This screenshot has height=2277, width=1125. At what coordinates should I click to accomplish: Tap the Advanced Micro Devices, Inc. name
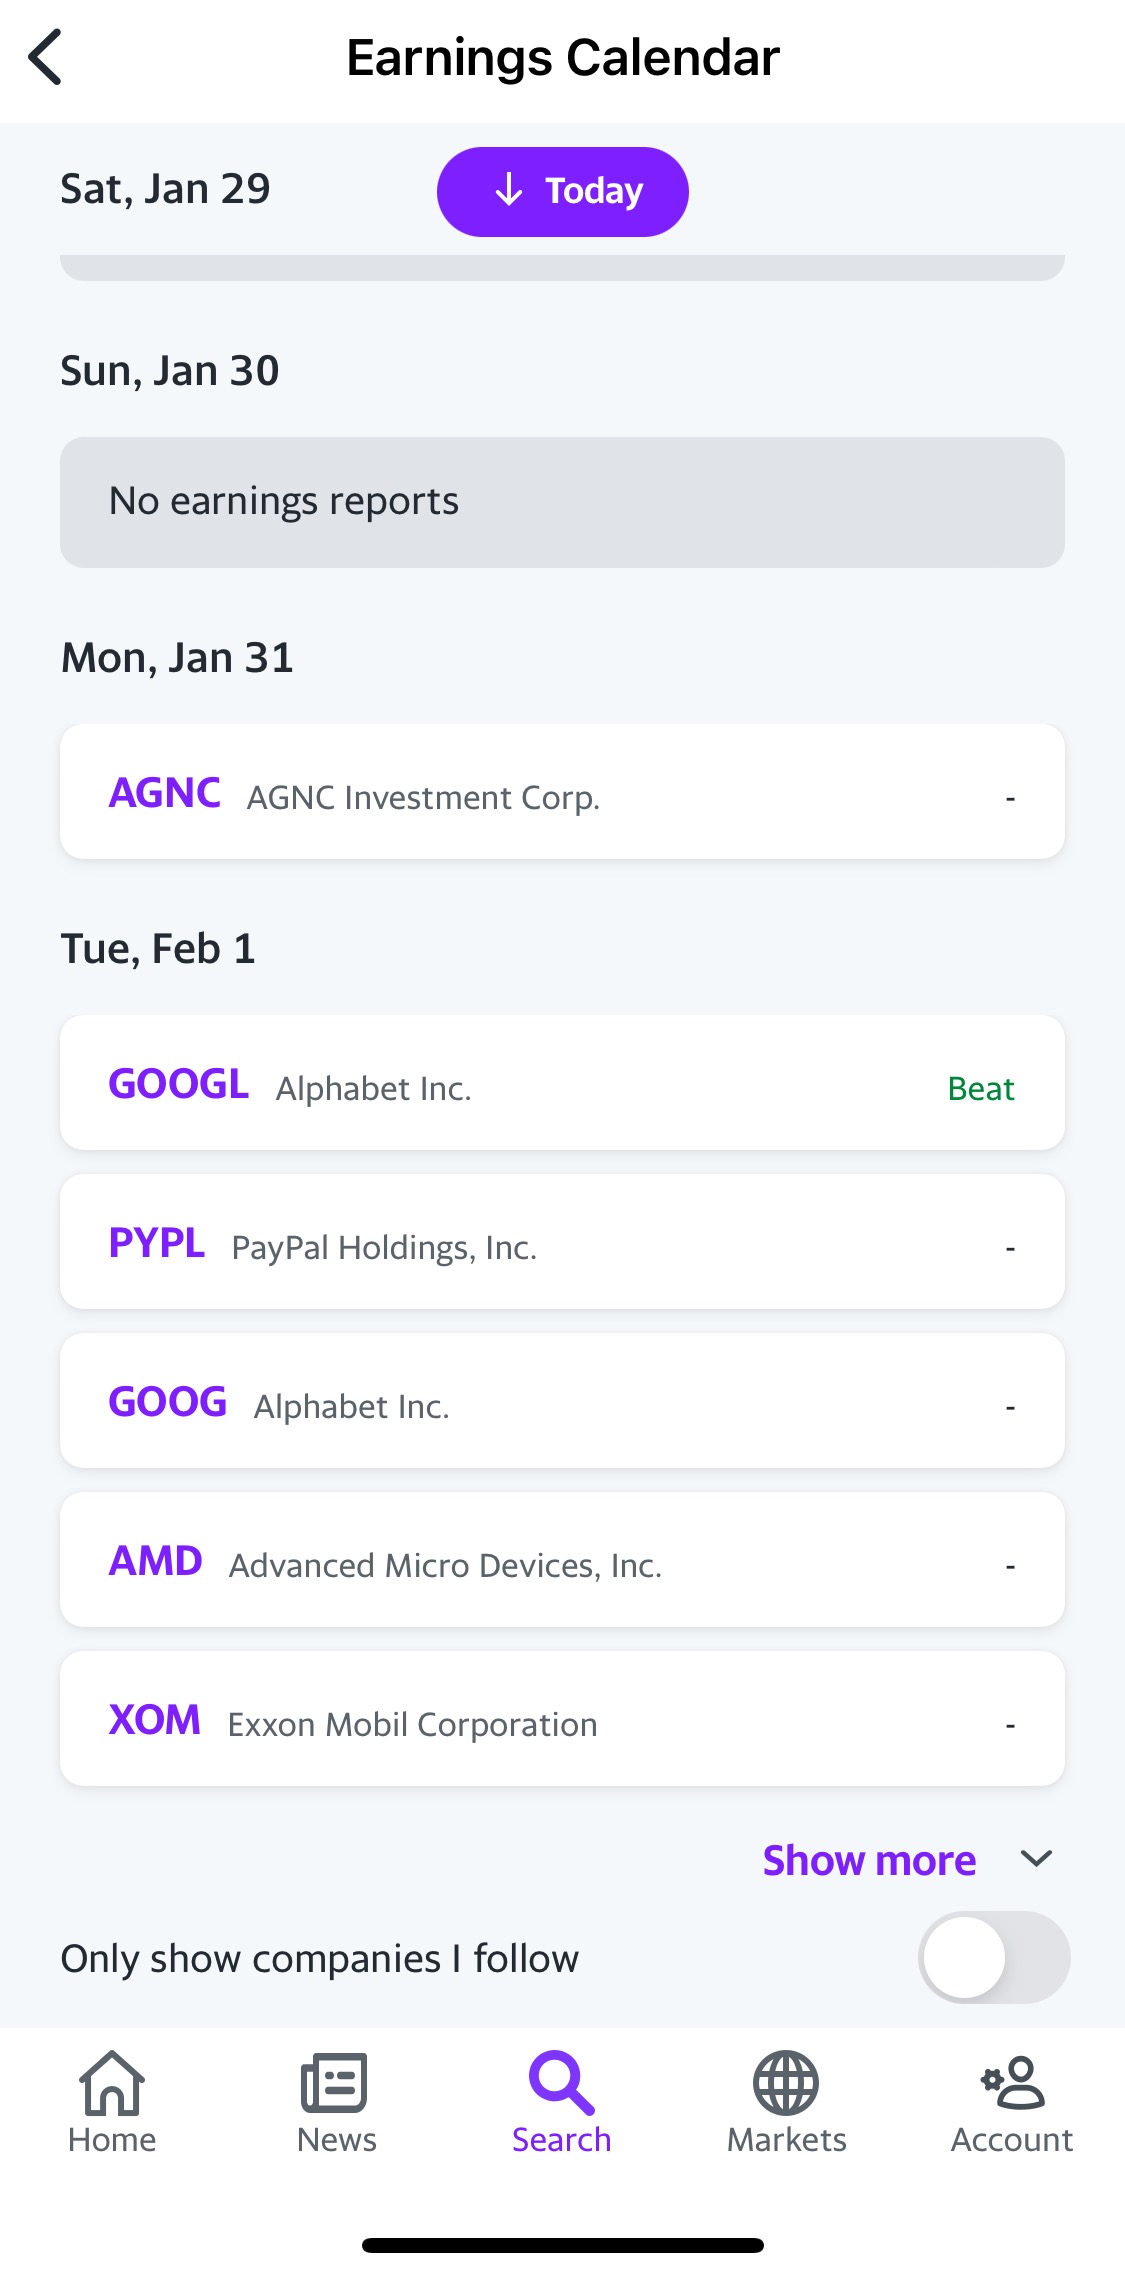[x=445, y=1566]
